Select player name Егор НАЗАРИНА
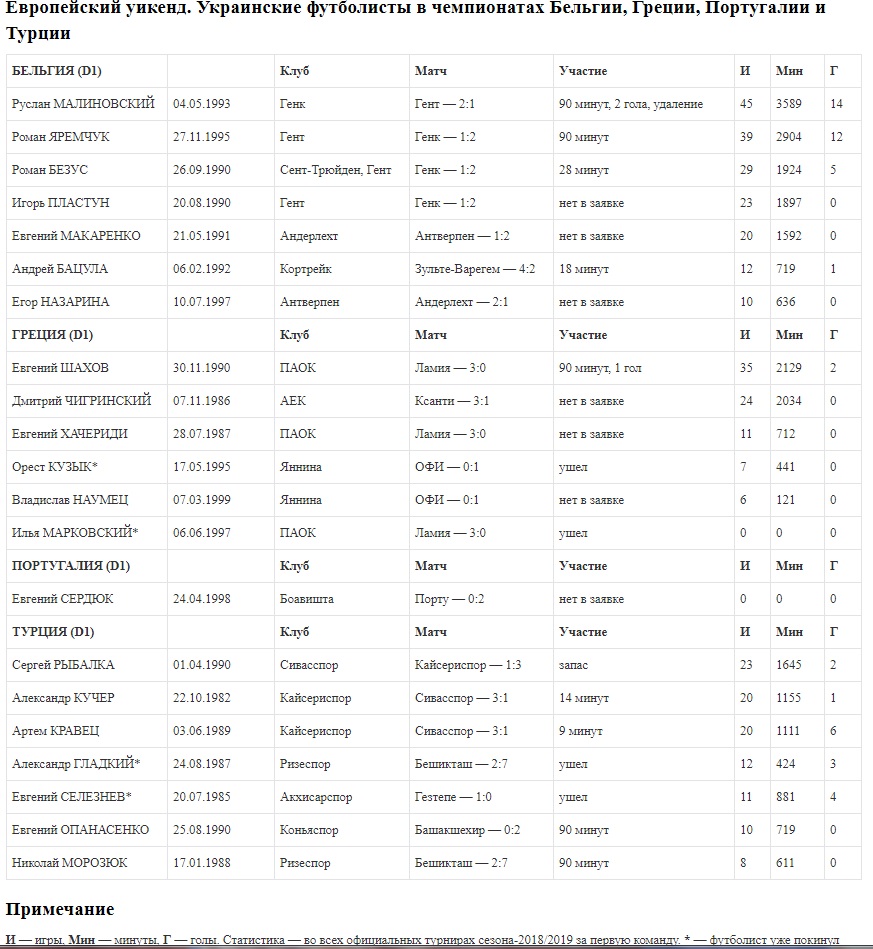 tap(61, 302)
